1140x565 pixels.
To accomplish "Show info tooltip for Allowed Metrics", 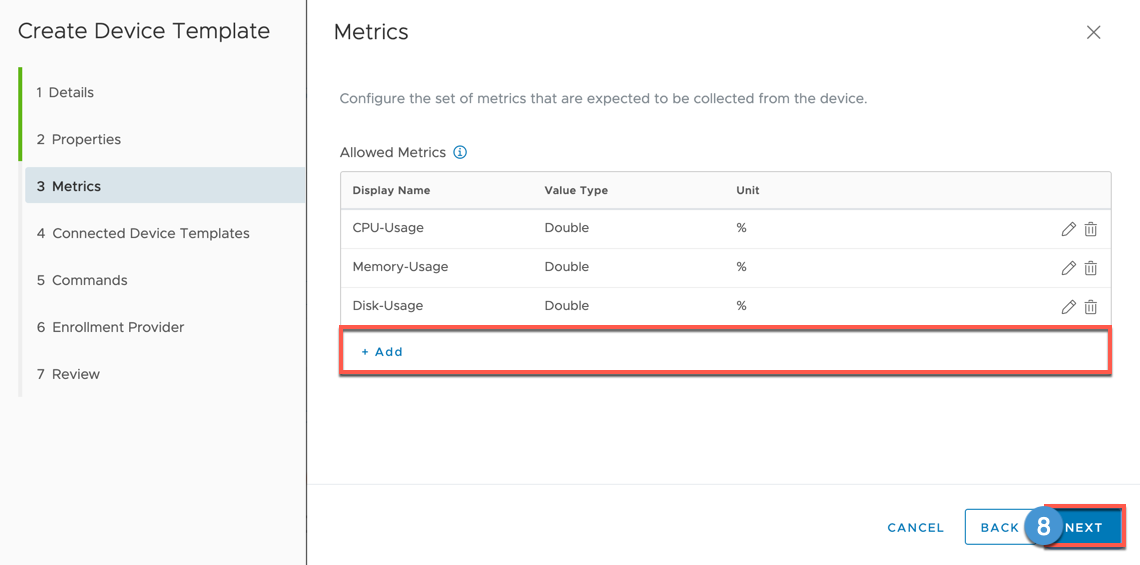I will 460,153.
